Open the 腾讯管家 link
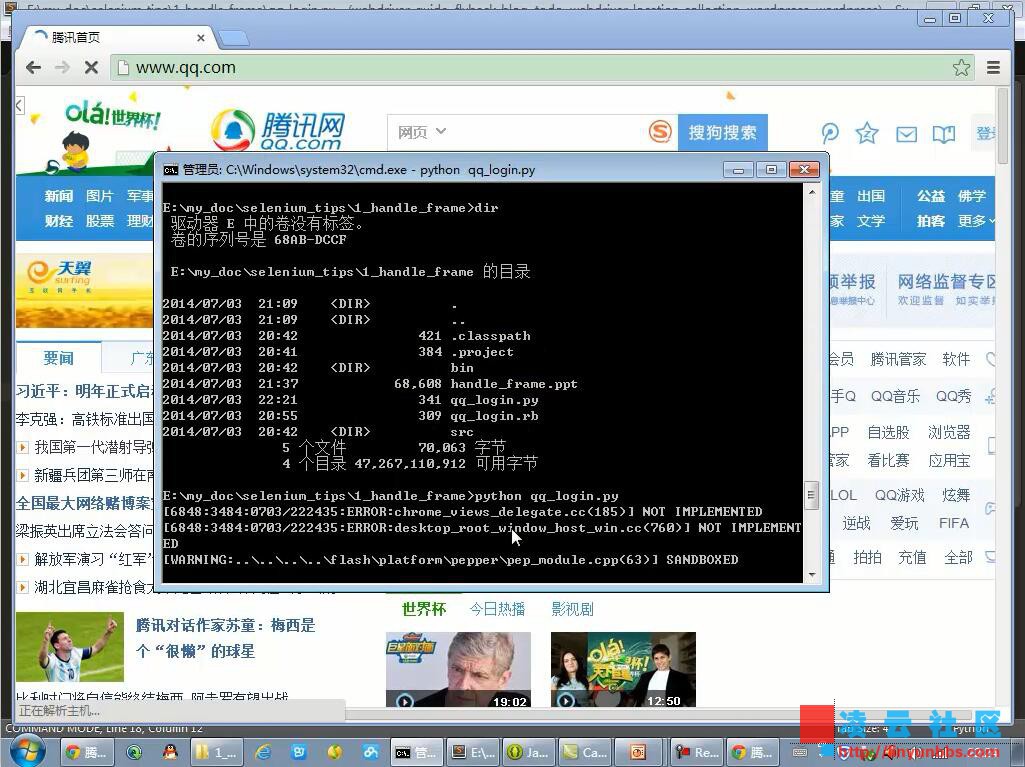The image size is (1025, 767). [x=898, y=359]
